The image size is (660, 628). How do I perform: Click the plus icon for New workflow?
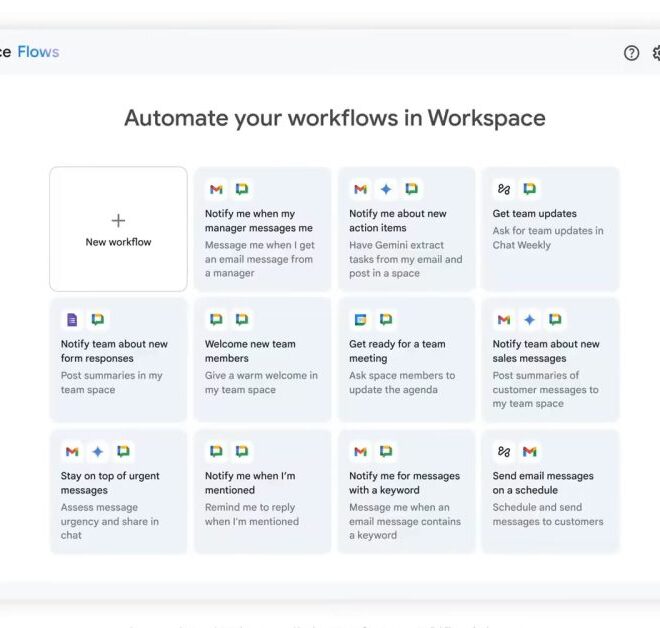coord(118,221)
